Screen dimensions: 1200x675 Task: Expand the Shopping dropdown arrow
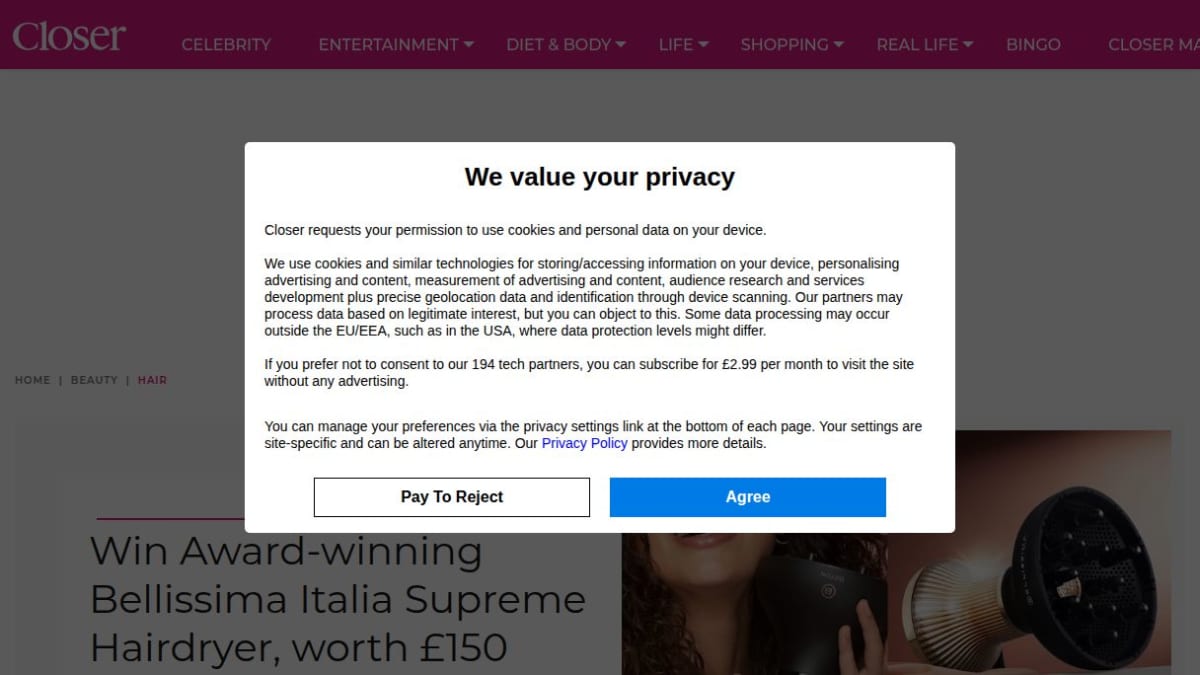[x=839, y=44]
